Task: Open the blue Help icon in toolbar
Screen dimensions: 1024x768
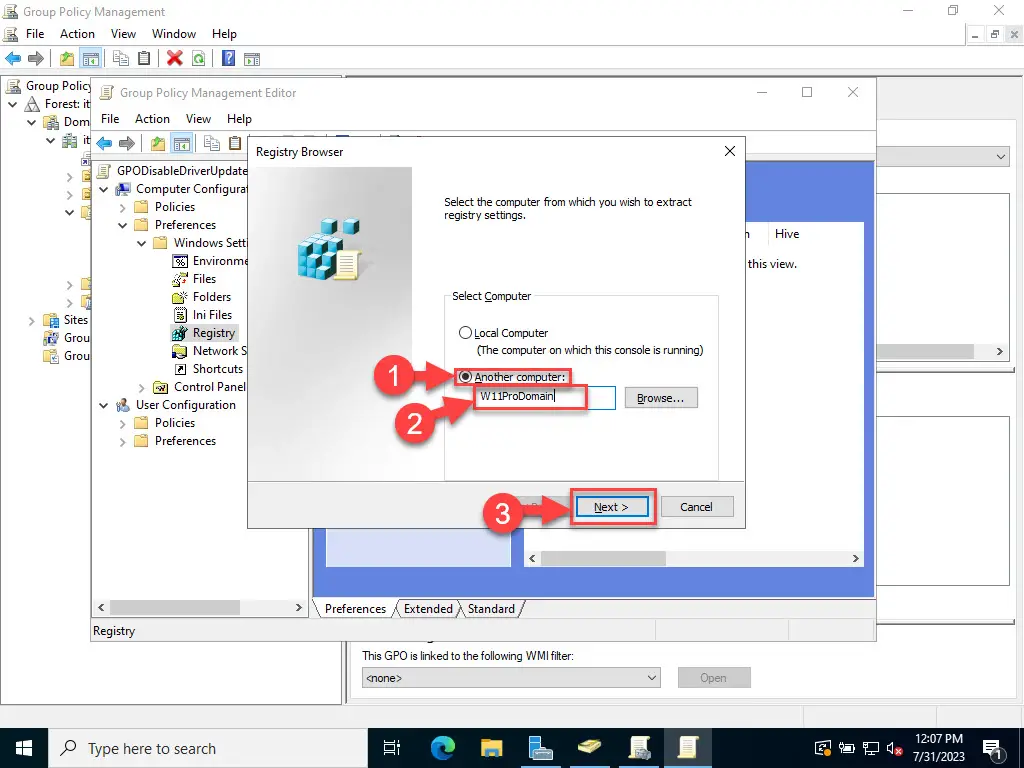Action: pyautogui.click(x=228, y=58)
